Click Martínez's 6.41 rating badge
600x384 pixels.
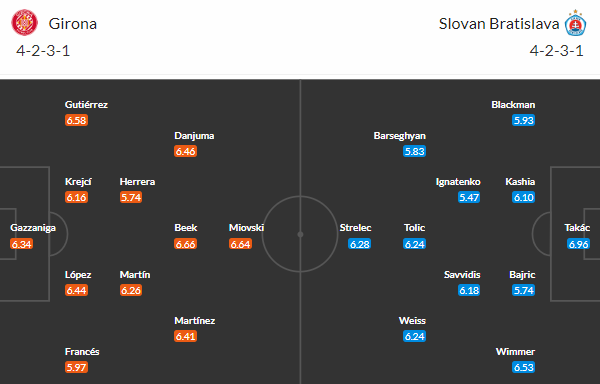pos(186,336)
